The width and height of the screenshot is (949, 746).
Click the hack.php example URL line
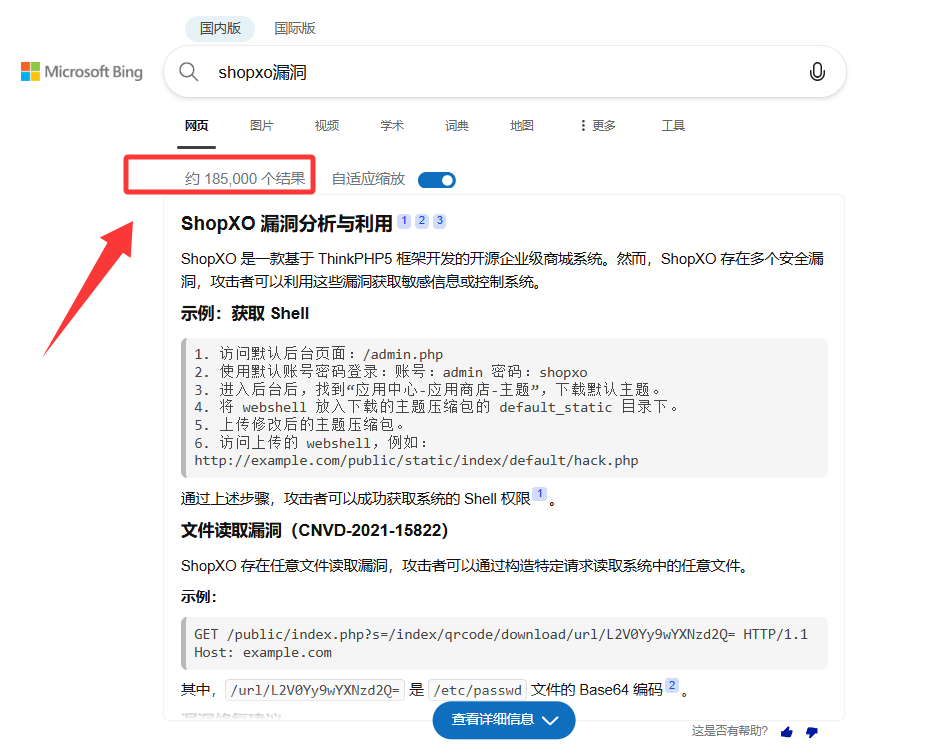[416, 460]
